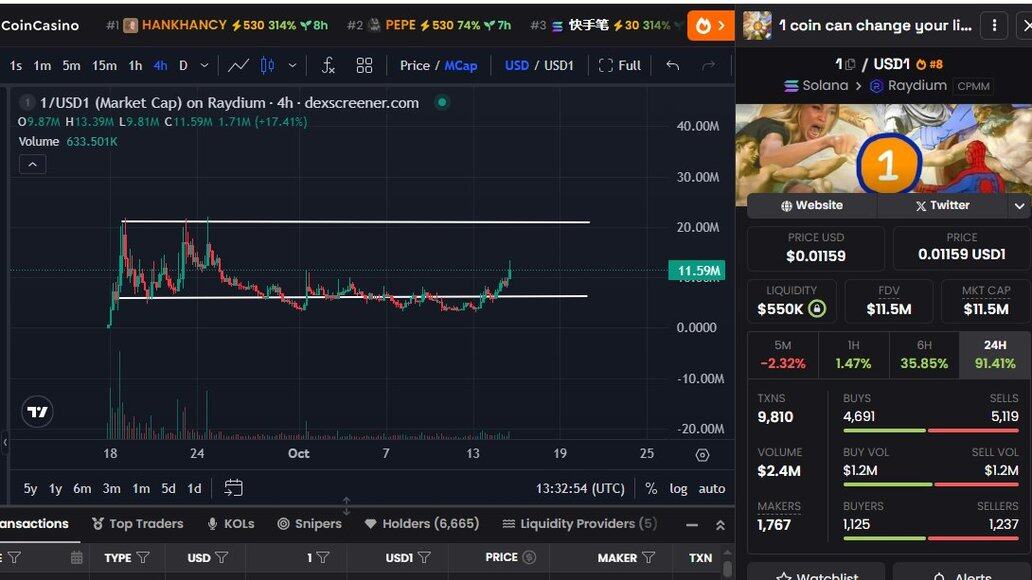The height and width of the screenshot is (580, 1032).
Task: Open chart settings gear on time axis
Action: coord(702,454)
